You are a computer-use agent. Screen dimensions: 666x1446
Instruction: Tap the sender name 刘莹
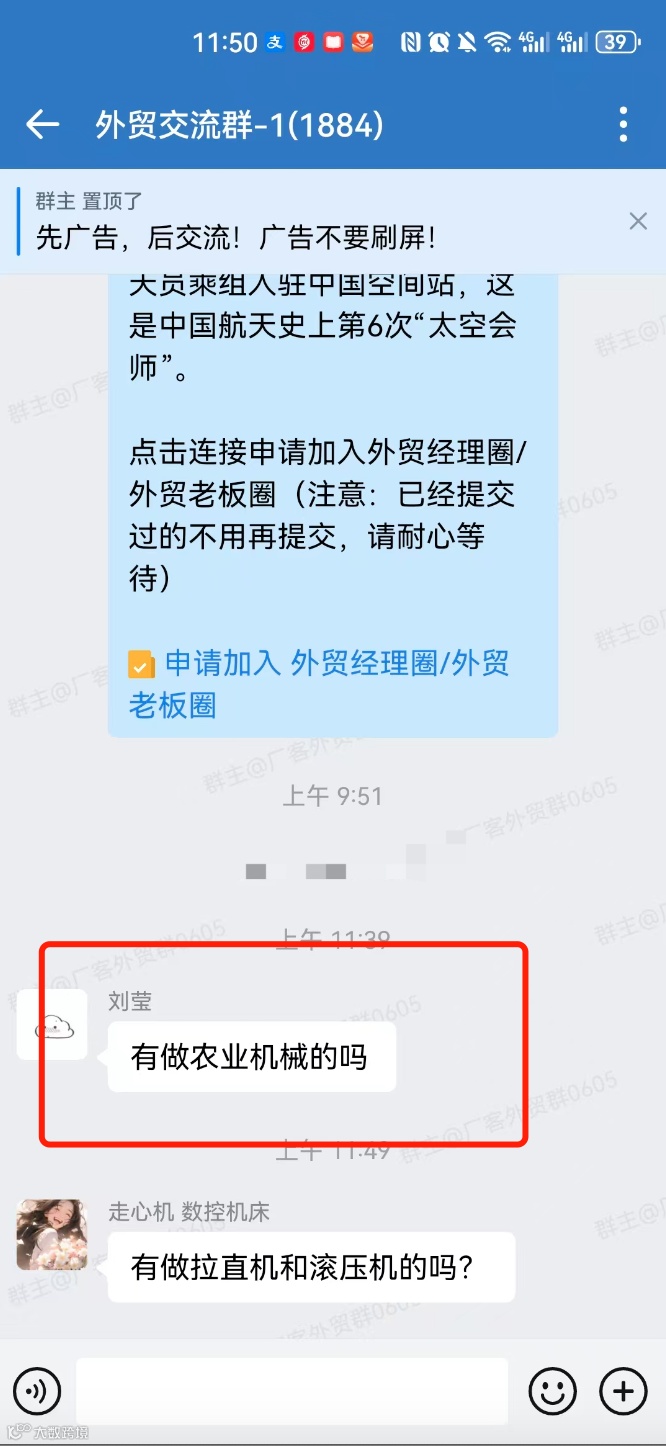coord(130,1001)
